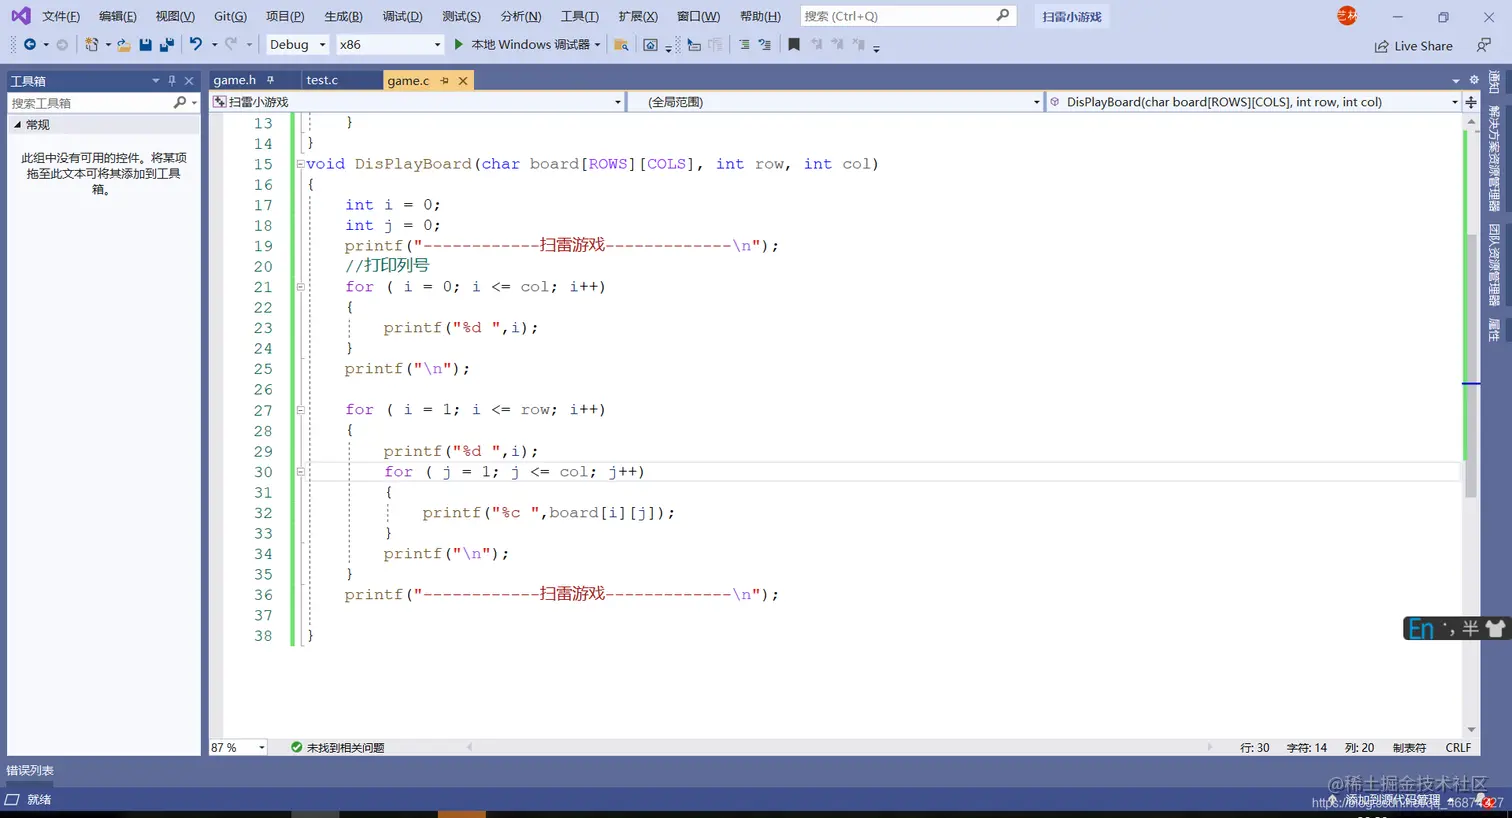Image resolution: width=1512 pixels, height=818 pixels.
Task: Click the 未找到相关问题 status indicator
Action: click(337, 747)
